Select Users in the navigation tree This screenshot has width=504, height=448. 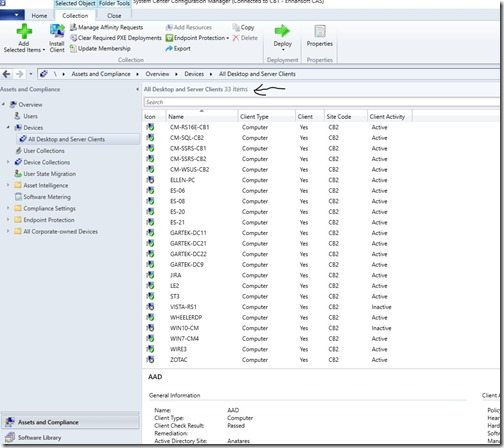(30, 116)
